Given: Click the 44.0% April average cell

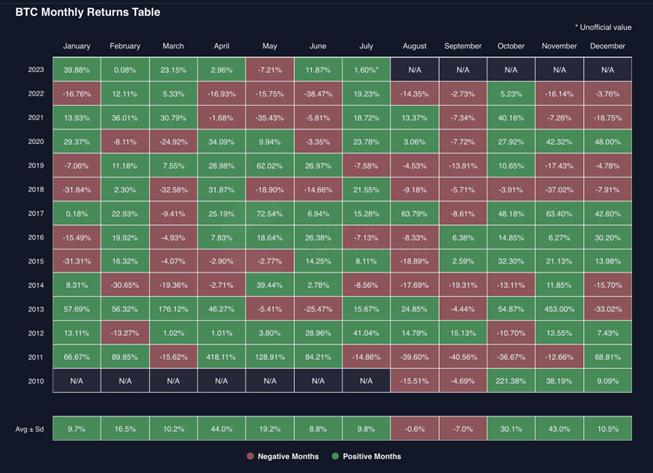Looking at the screenshot, I should click(221, 428).
